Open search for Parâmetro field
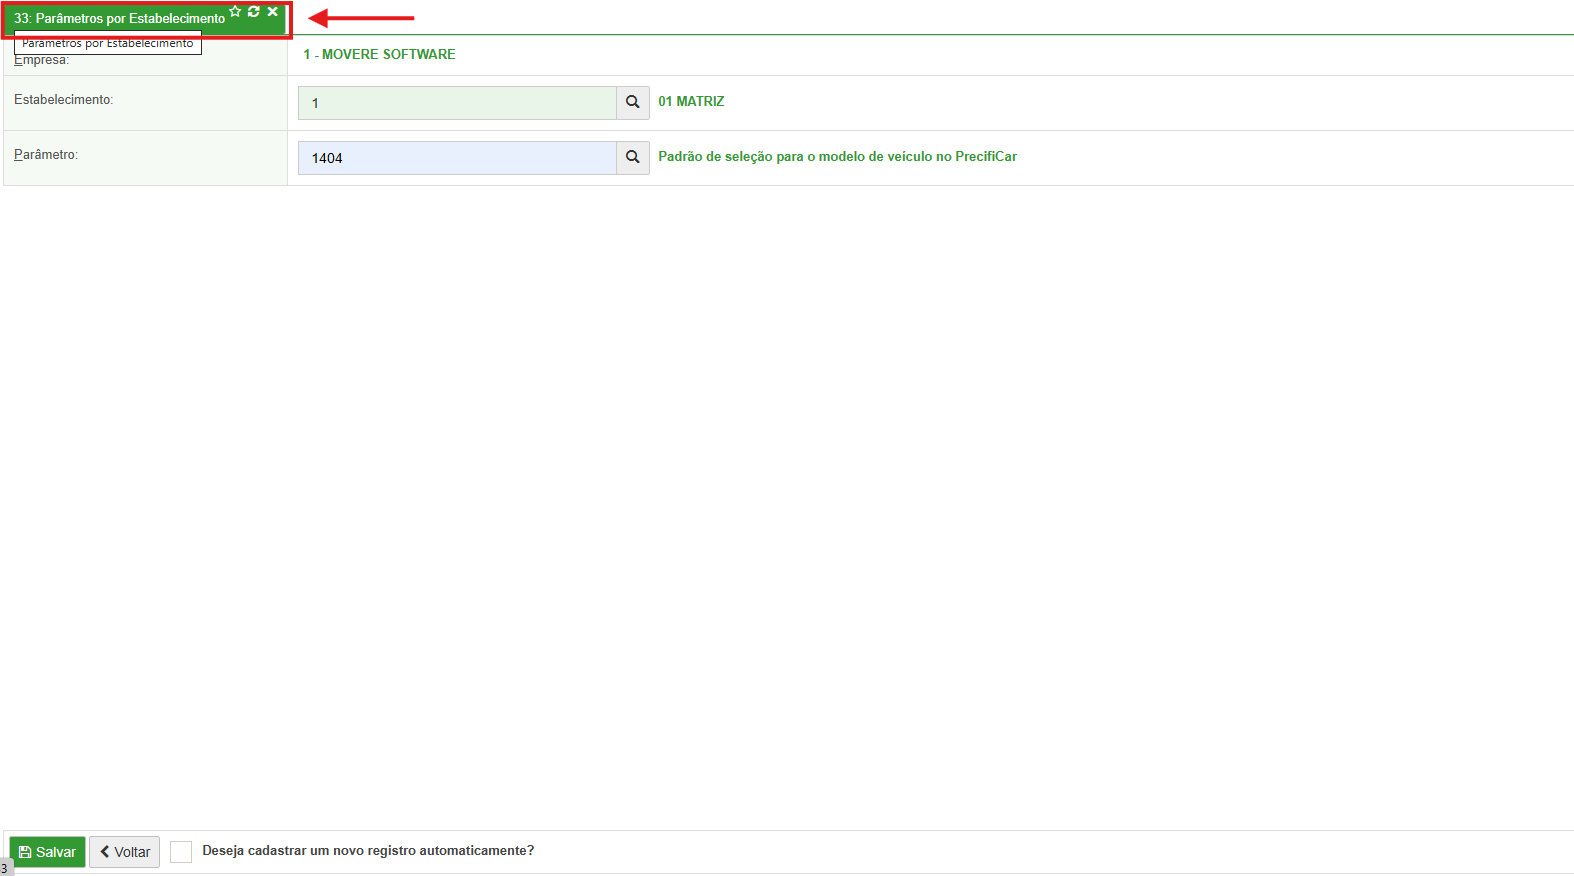1574x876 pixels. pyautogui.click(x=633, y=157)
